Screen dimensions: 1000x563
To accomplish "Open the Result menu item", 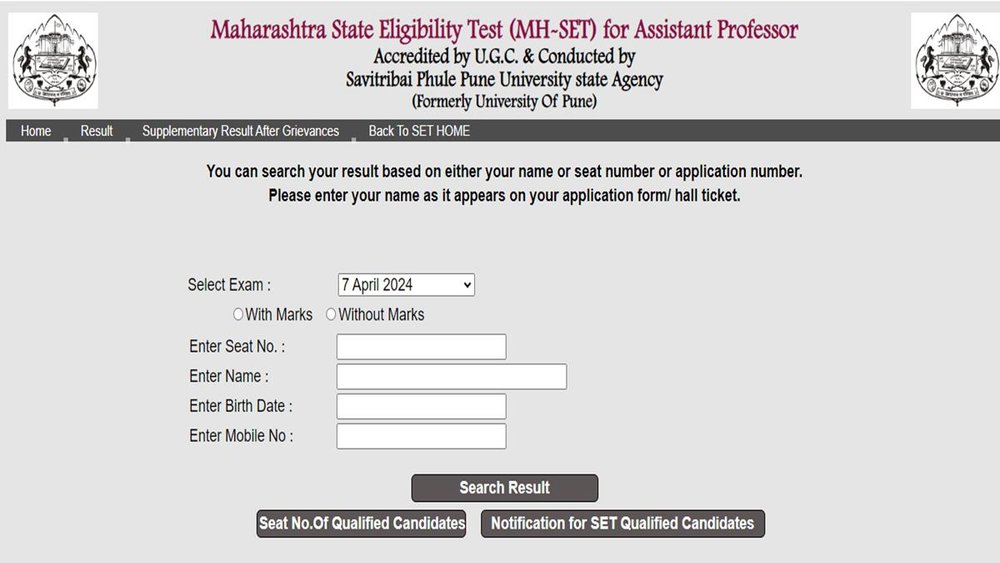I will pos(97,131).
